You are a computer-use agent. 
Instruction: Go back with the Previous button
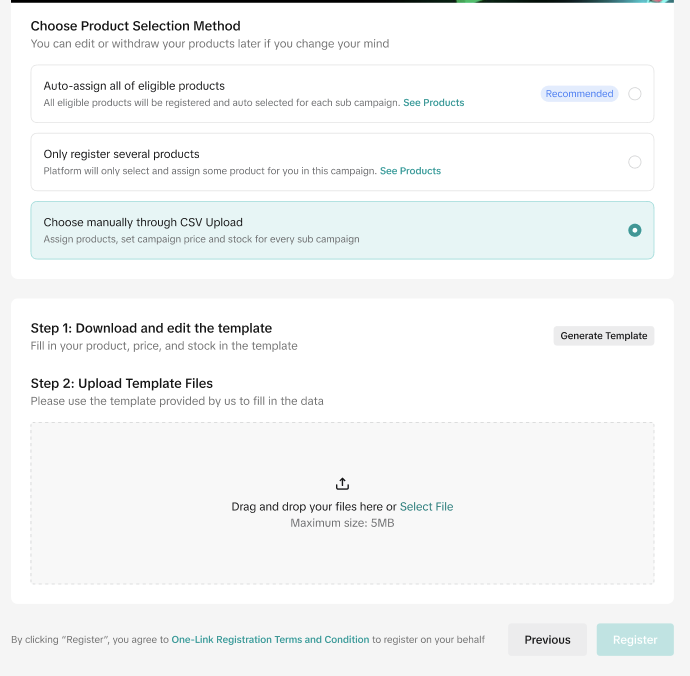(547, 640)
